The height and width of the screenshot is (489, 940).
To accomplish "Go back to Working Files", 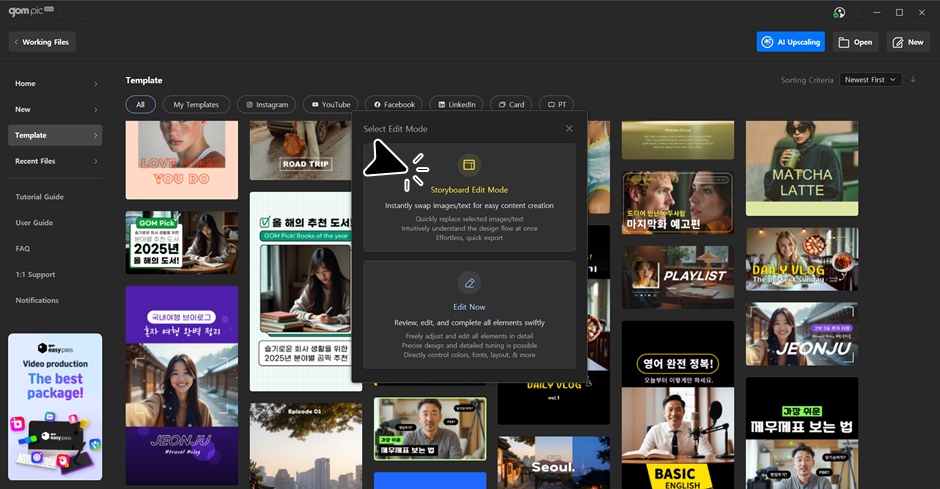I will (43, 42).
